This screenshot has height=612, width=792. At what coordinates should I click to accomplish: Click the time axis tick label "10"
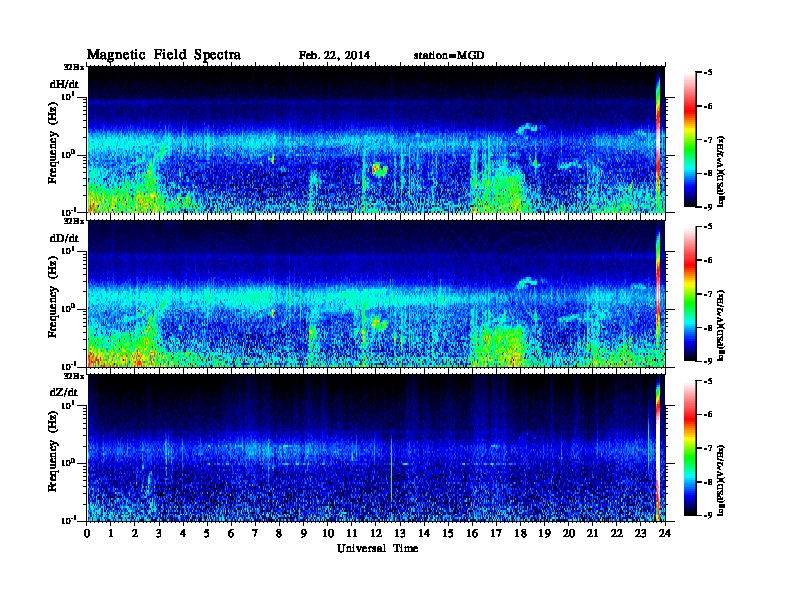[x=328, y=533]
